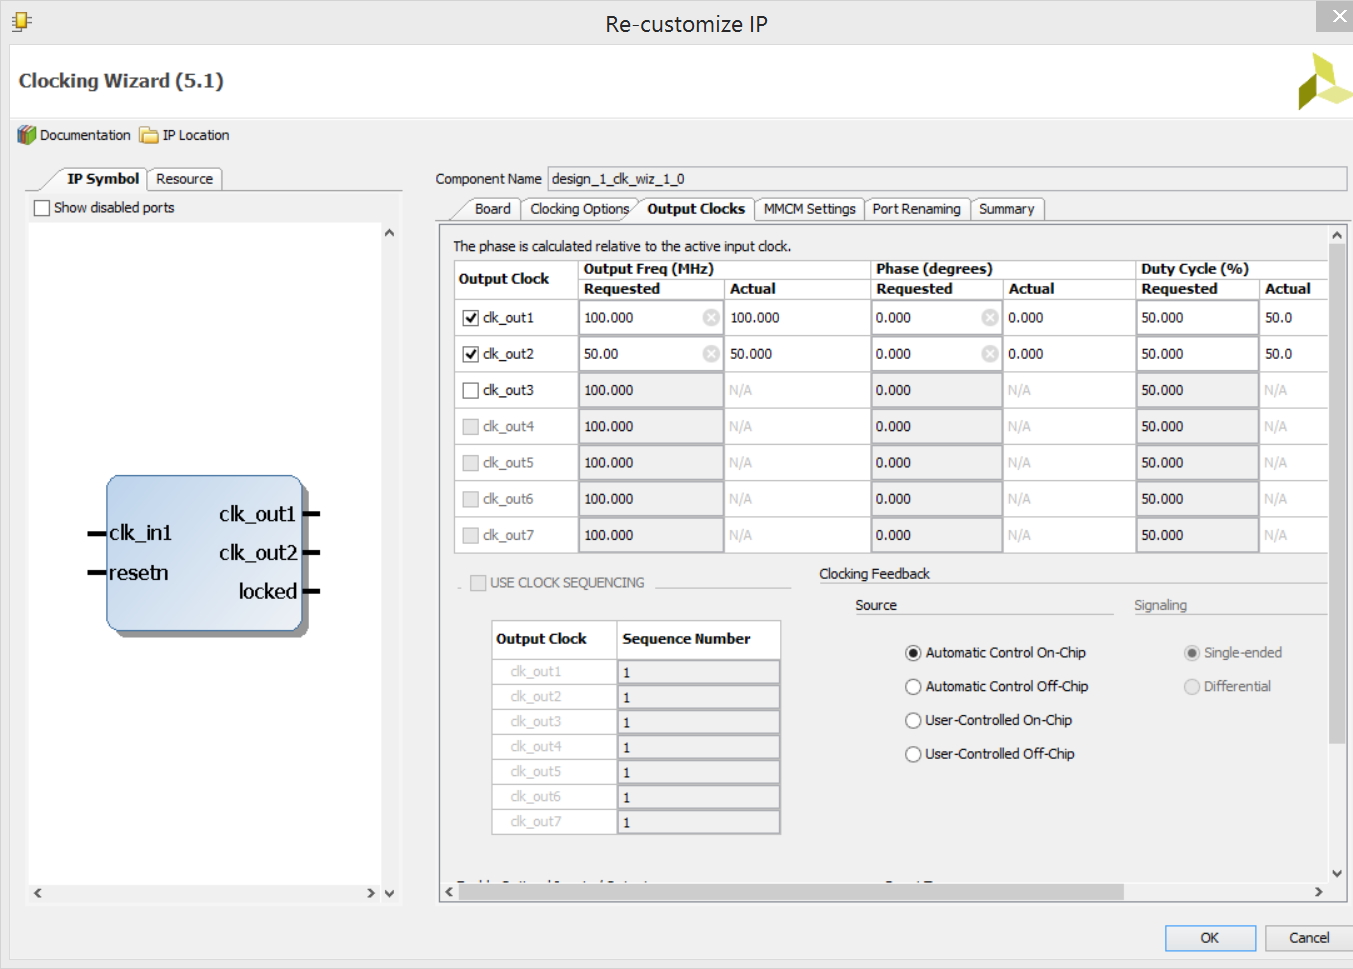Toggle Show disabled ports checkbox
The image size is (1353, 969).
click(x=42, y=208)
